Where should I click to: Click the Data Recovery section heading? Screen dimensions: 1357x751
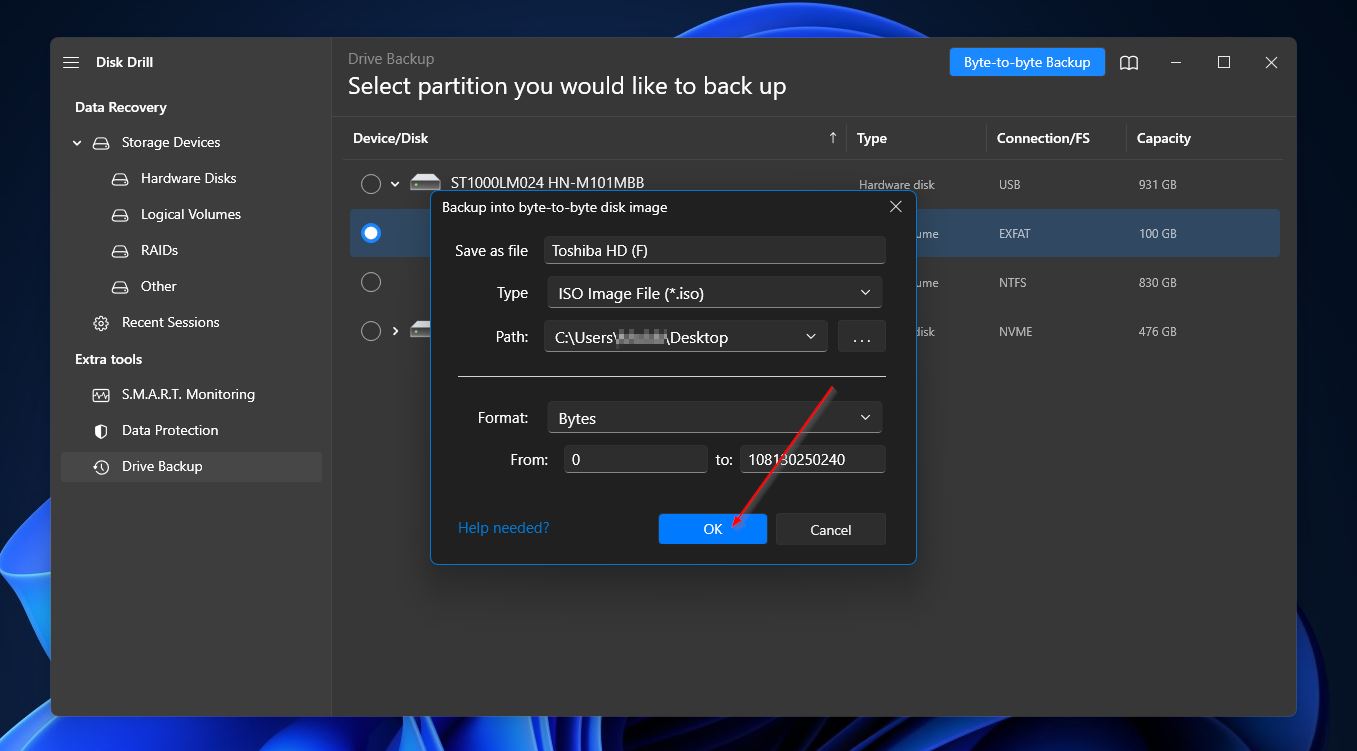click(121, 107)
